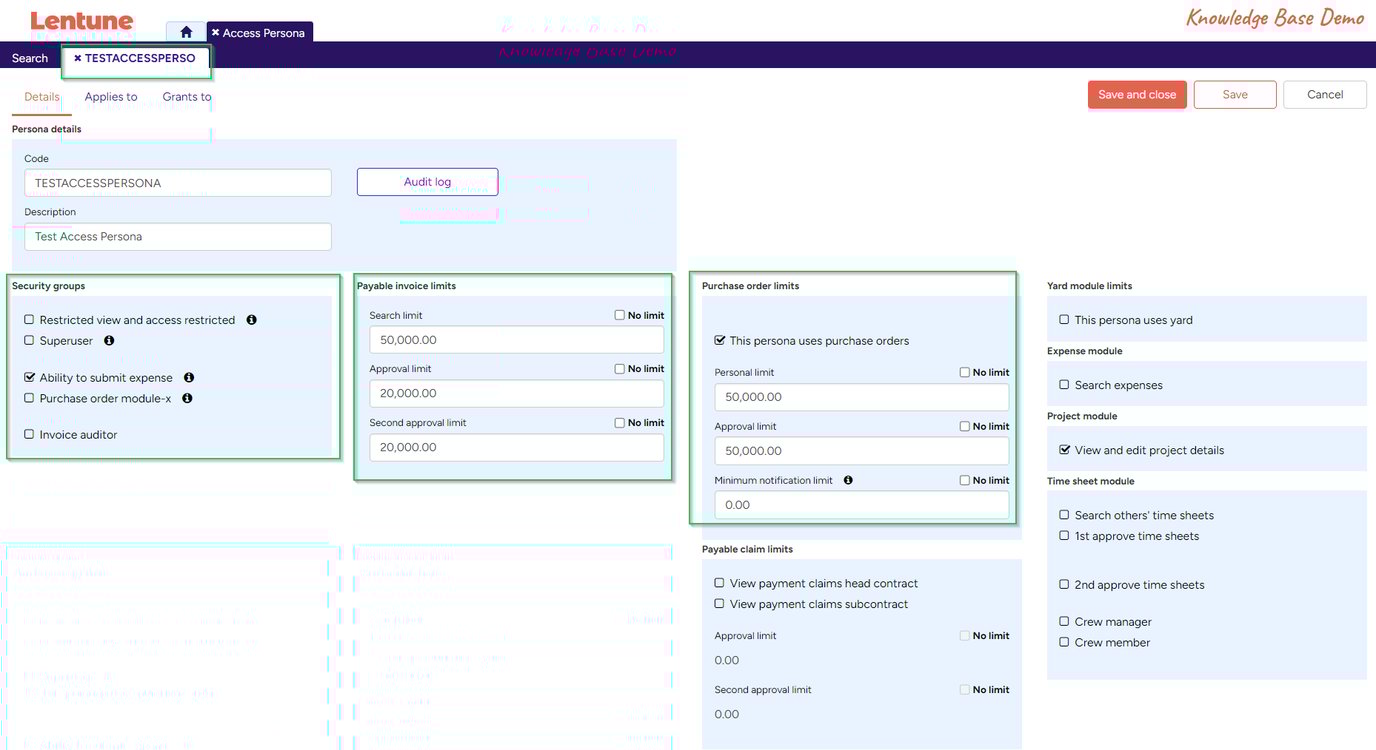Click info icon beside Minimum notification limit
The height and width of the screenshot is (750, 1376).
848,481
